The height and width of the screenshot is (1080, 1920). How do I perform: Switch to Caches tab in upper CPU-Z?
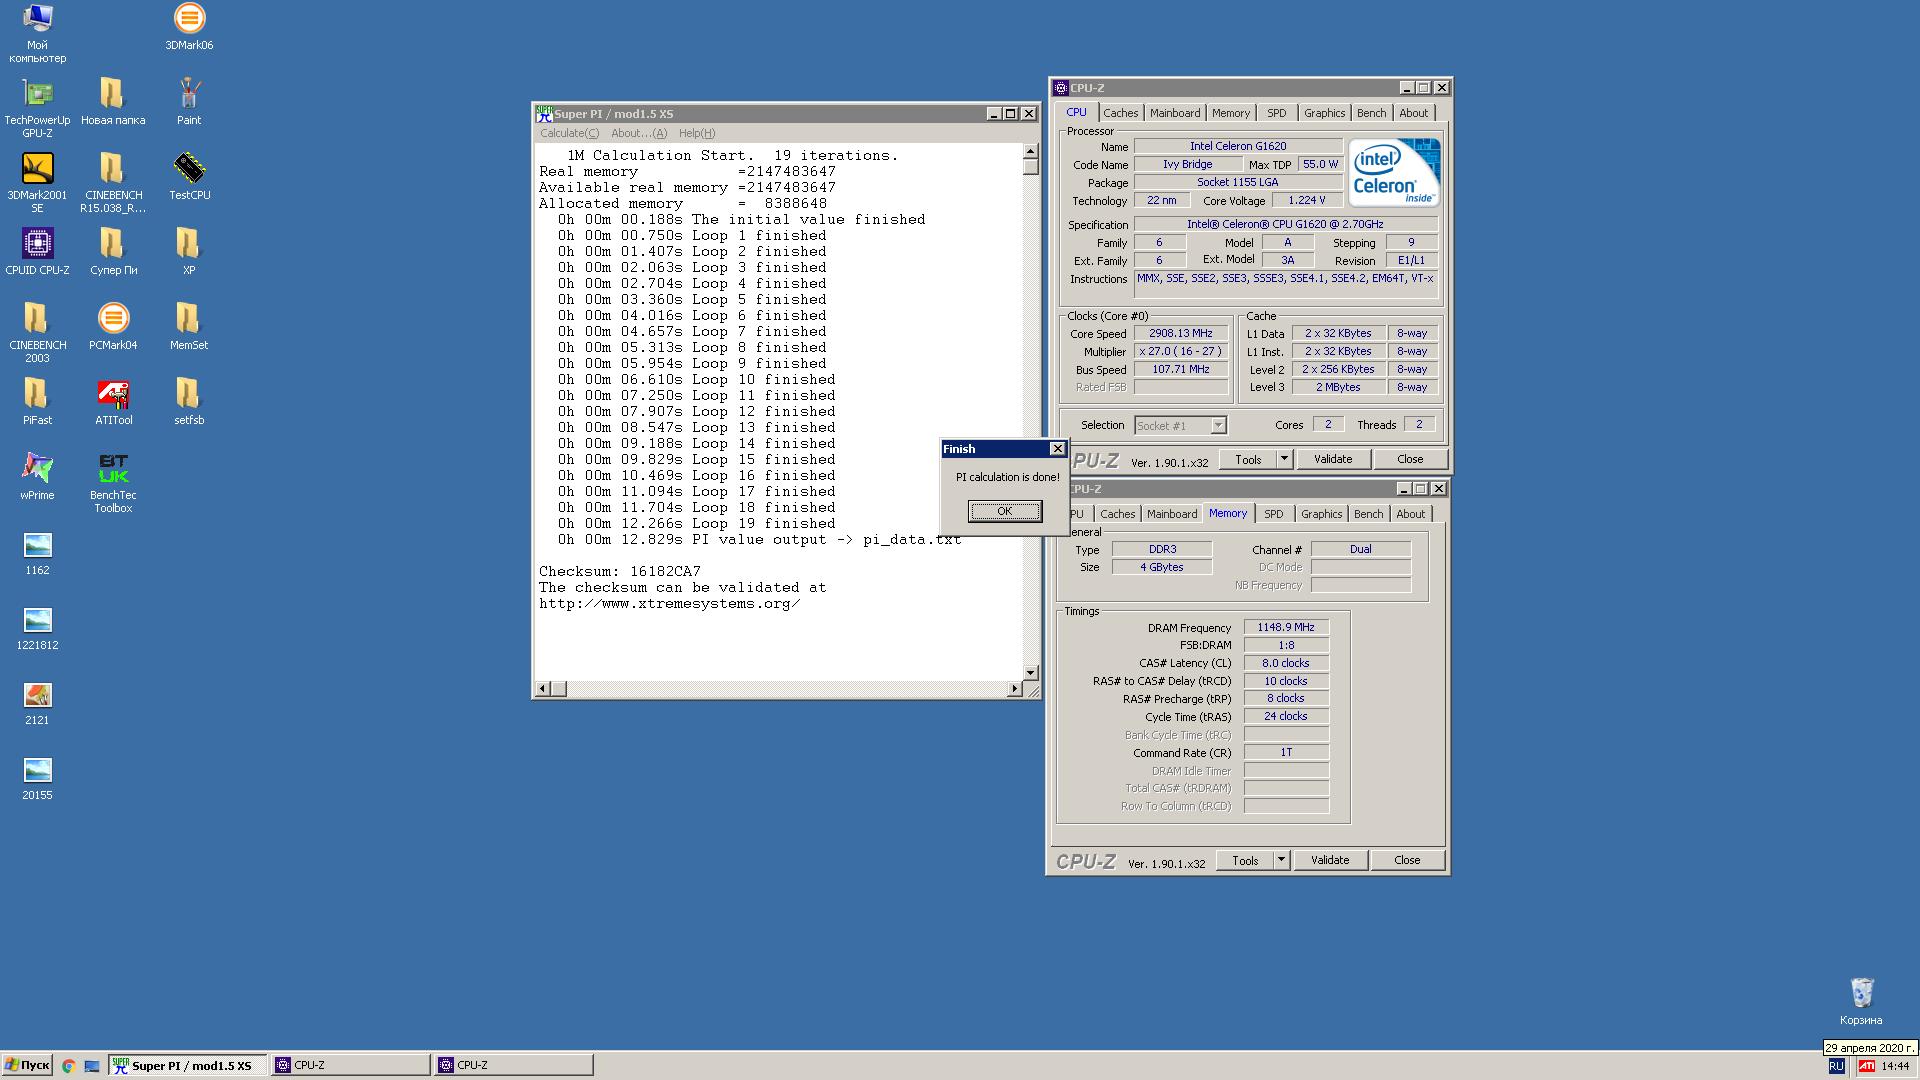(1120, 113)
